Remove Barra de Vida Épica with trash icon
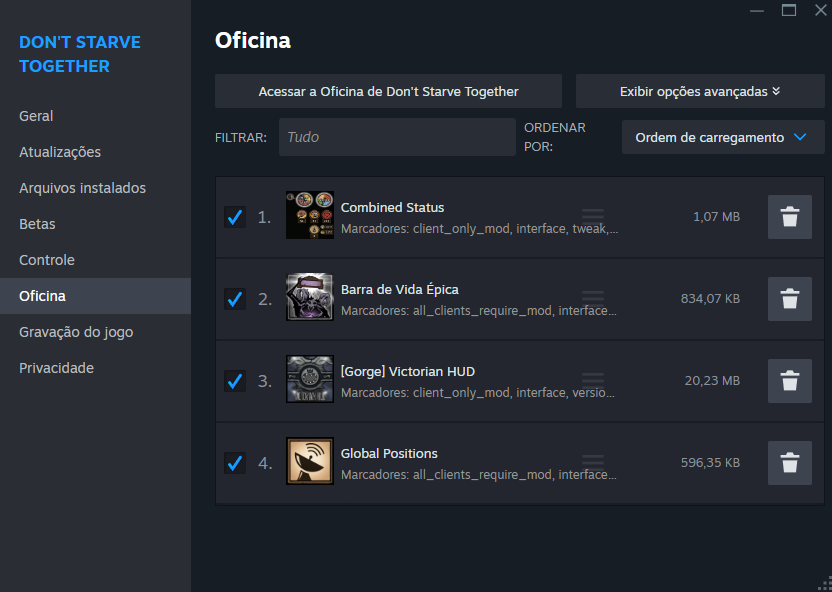This screenshot has height=592, width=832. tap(790, 299)
